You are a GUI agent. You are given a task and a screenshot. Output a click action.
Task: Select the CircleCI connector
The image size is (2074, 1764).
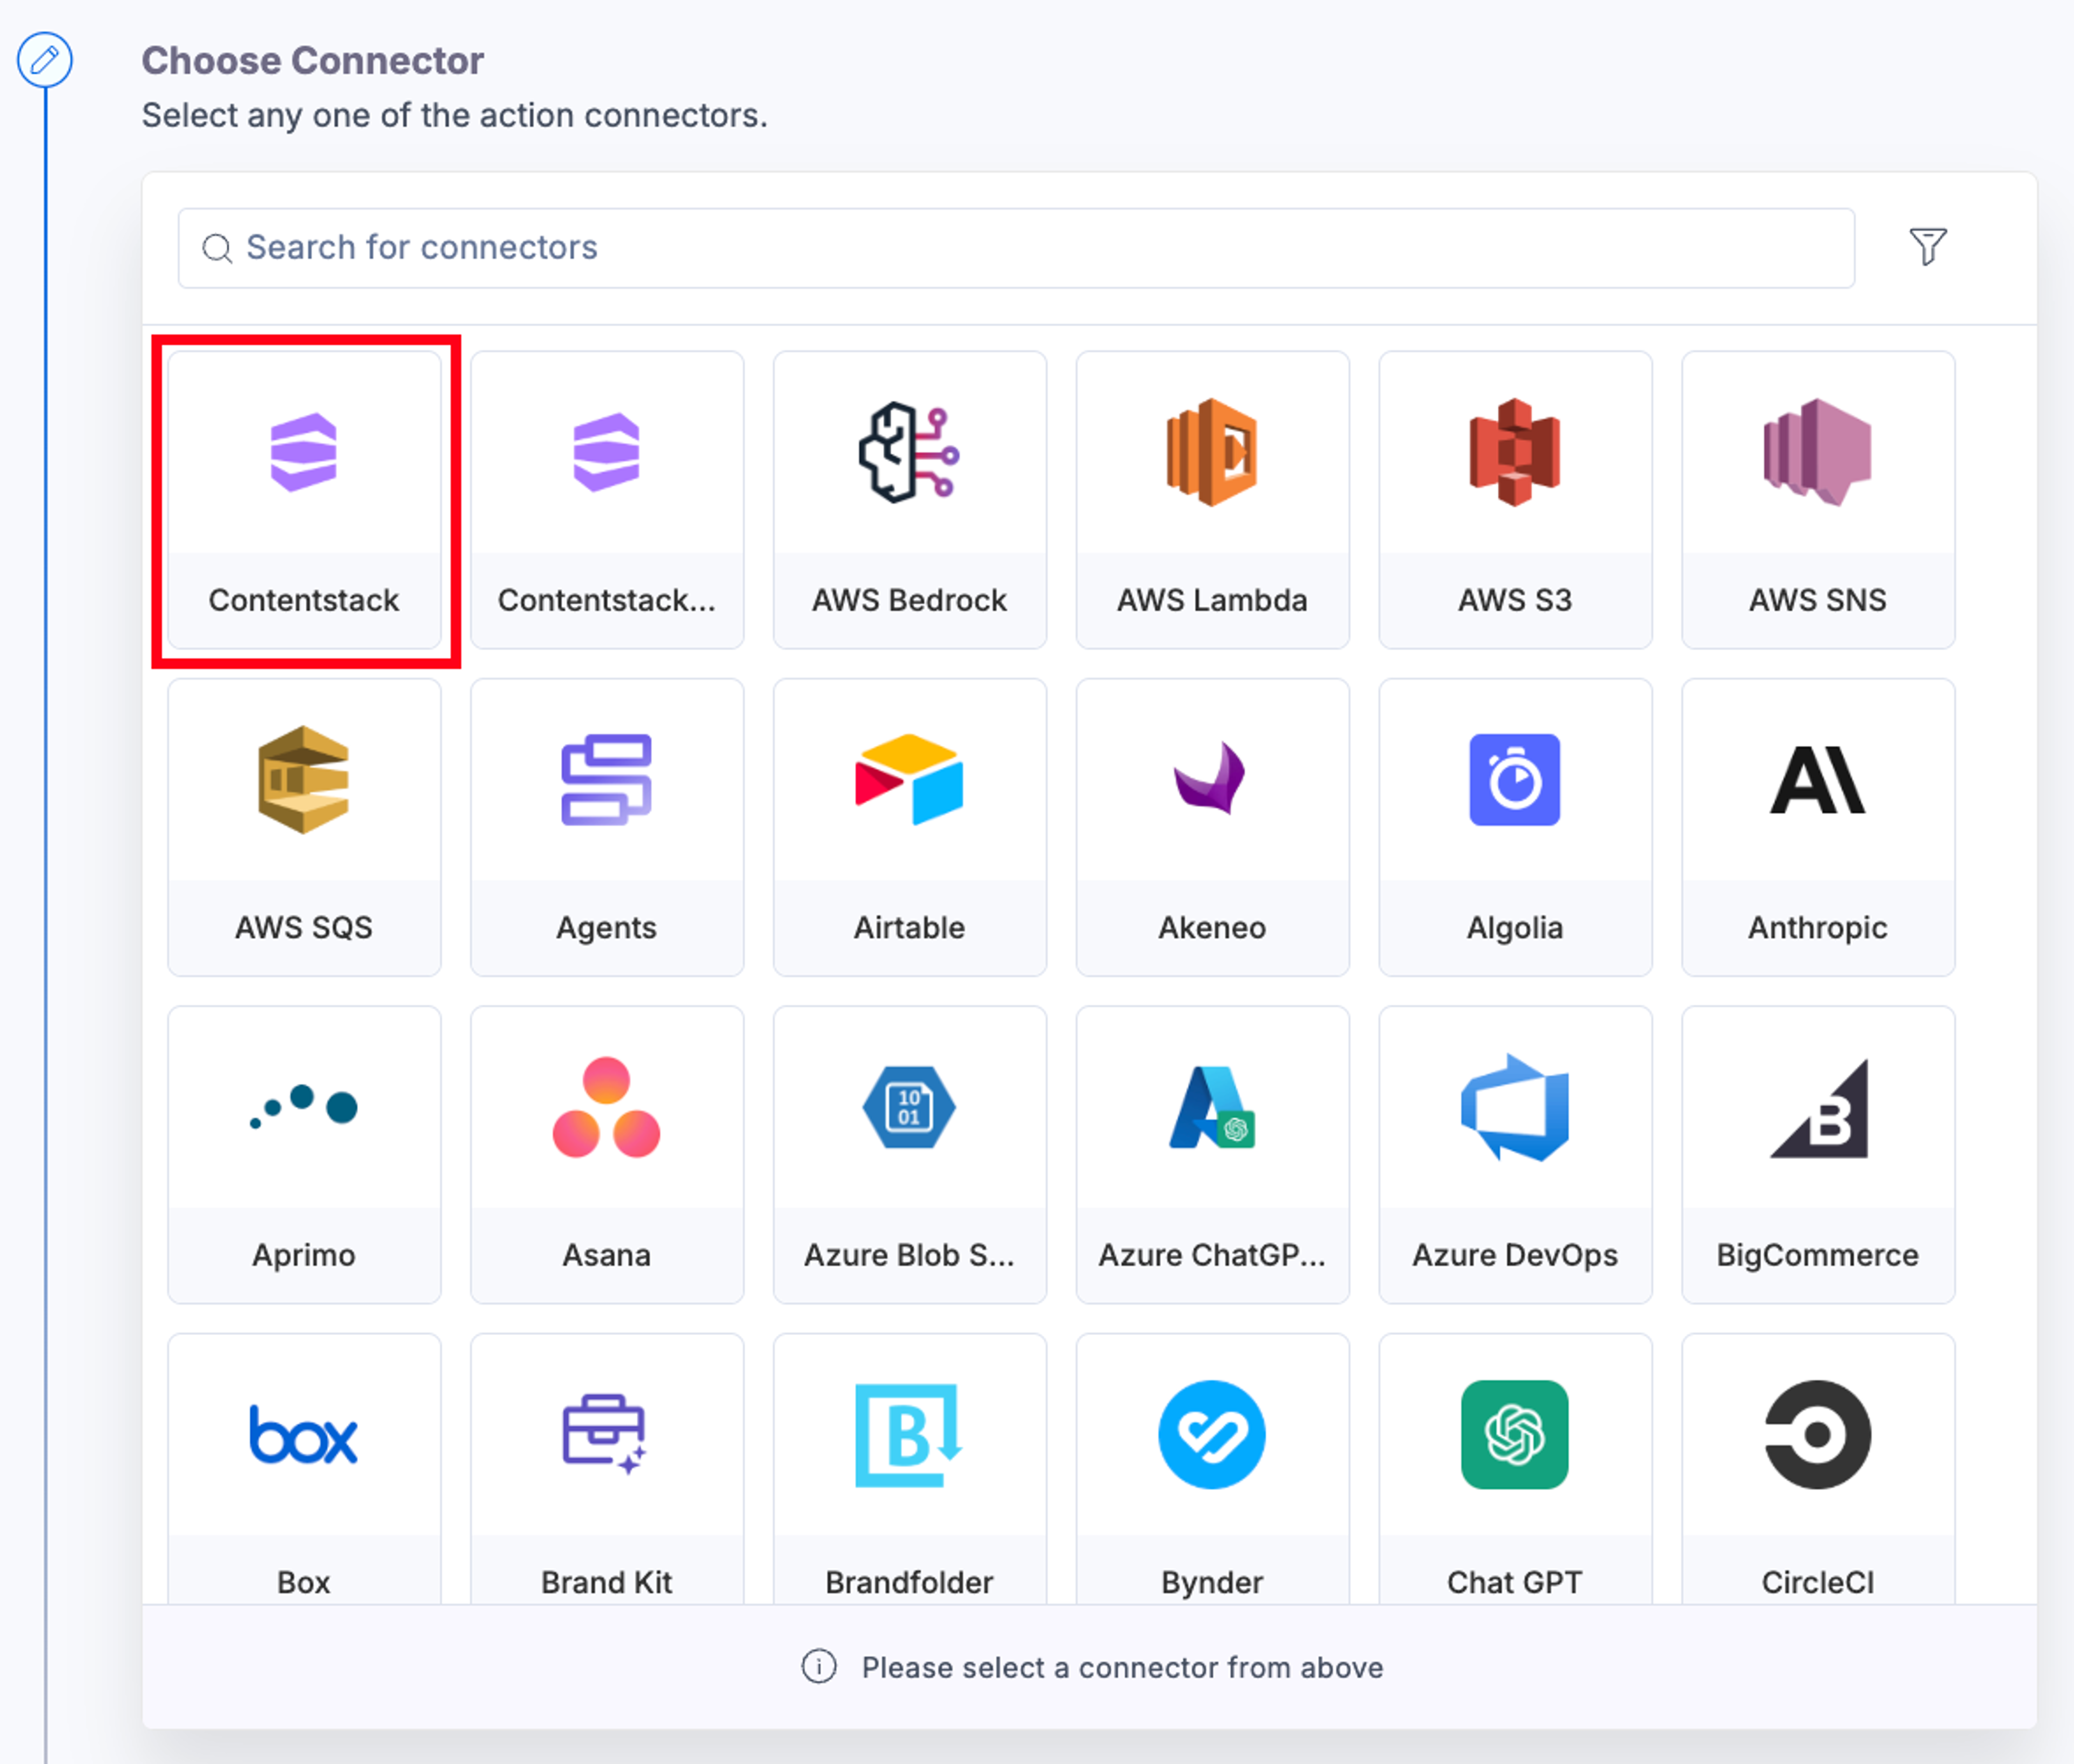pyautogui.click(x=1819, y=1469)
